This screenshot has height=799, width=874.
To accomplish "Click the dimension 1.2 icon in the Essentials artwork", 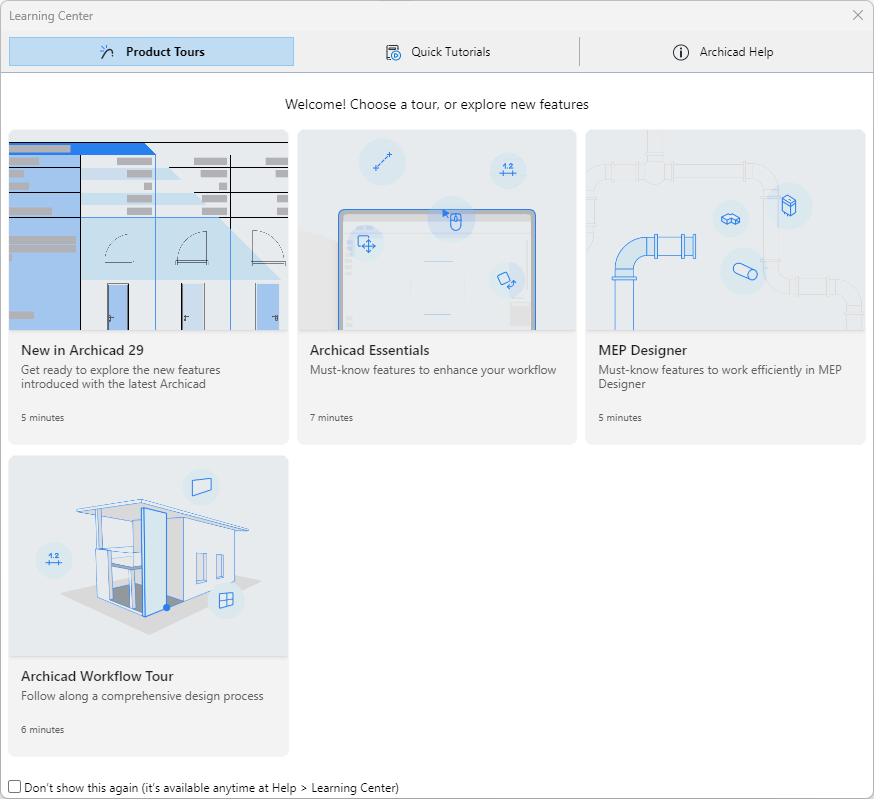I will pos(508,170).
